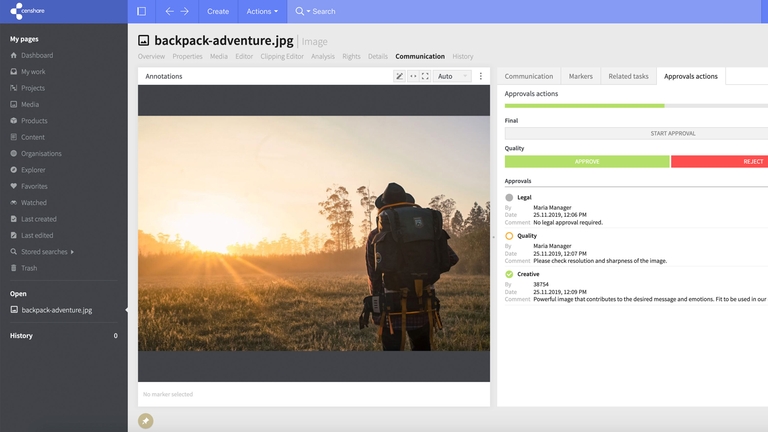Select the Approvals actions tab
Viewport: 768px width, 432px height.
coord(691,76)
